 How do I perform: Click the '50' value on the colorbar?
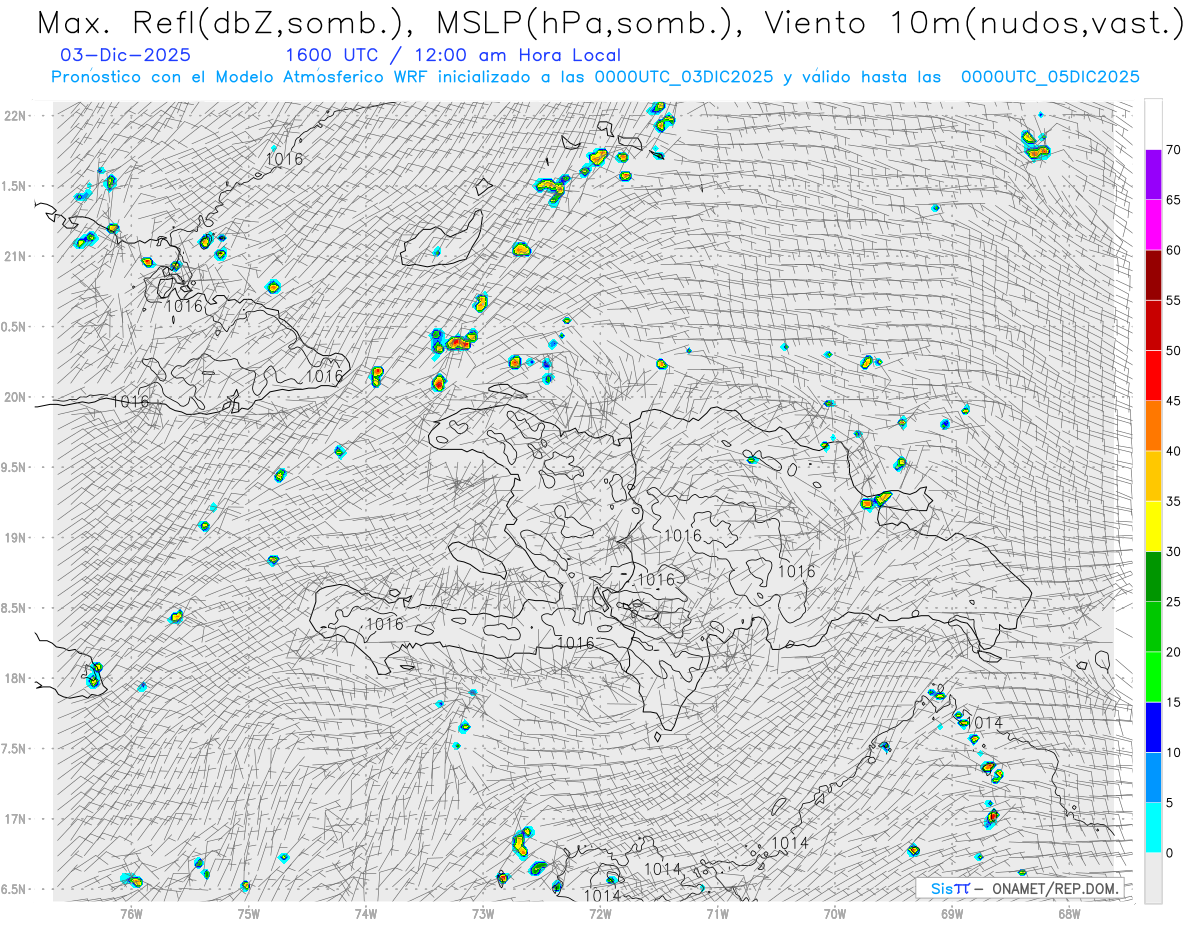point(1173,351)
